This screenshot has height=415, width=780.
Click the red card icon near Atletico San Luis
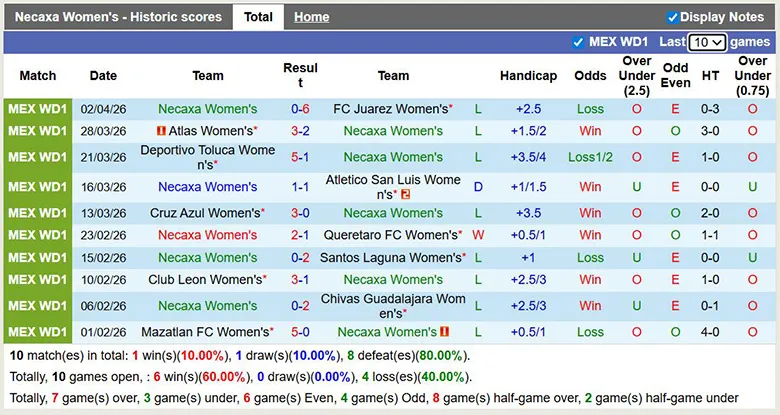pyautogui.click(x=407, y=195)
